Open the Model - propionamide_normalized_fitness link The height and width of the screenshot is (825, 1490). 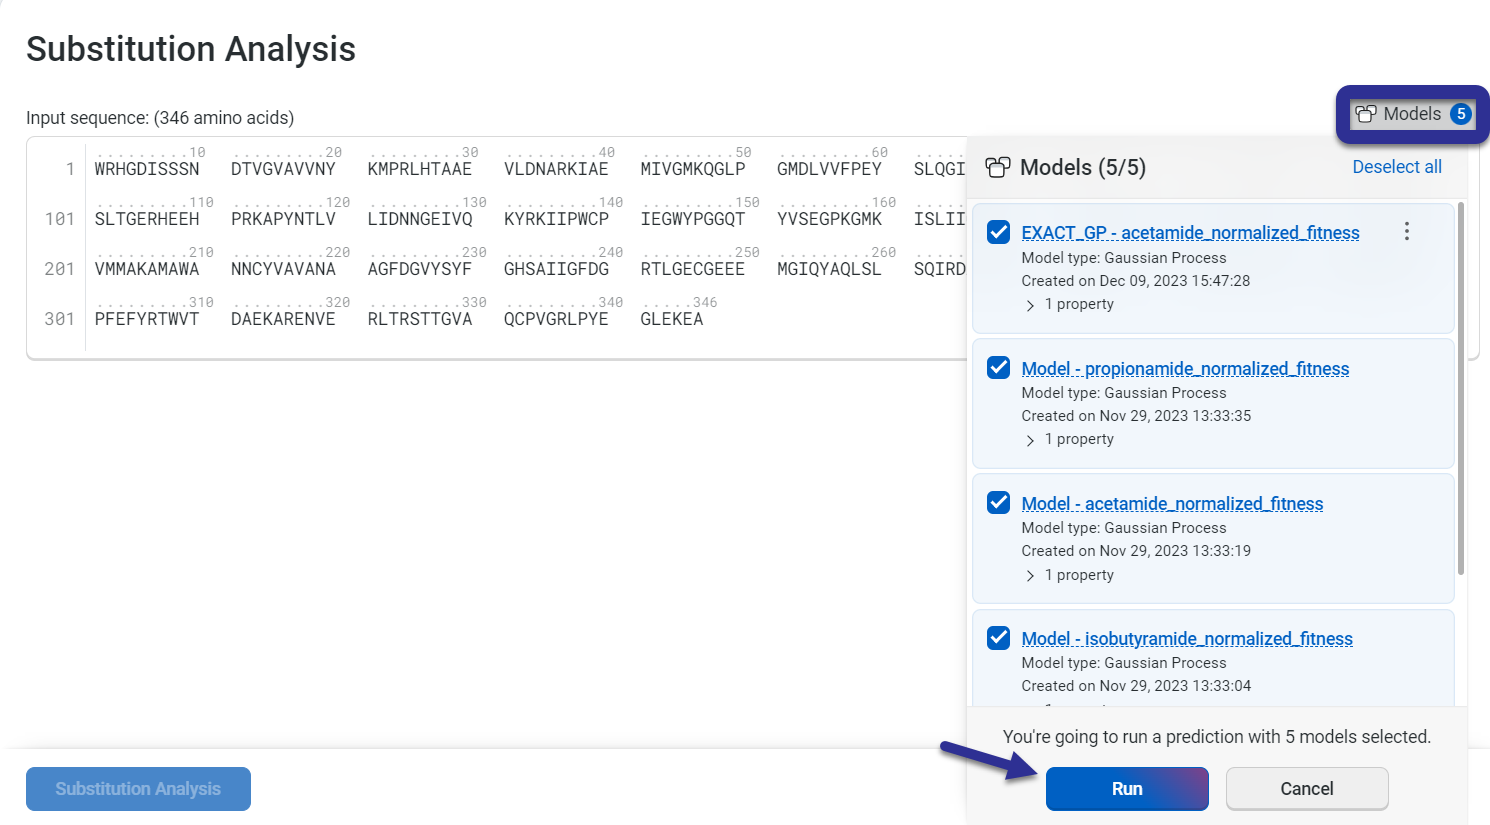[x=1185, y=369]
